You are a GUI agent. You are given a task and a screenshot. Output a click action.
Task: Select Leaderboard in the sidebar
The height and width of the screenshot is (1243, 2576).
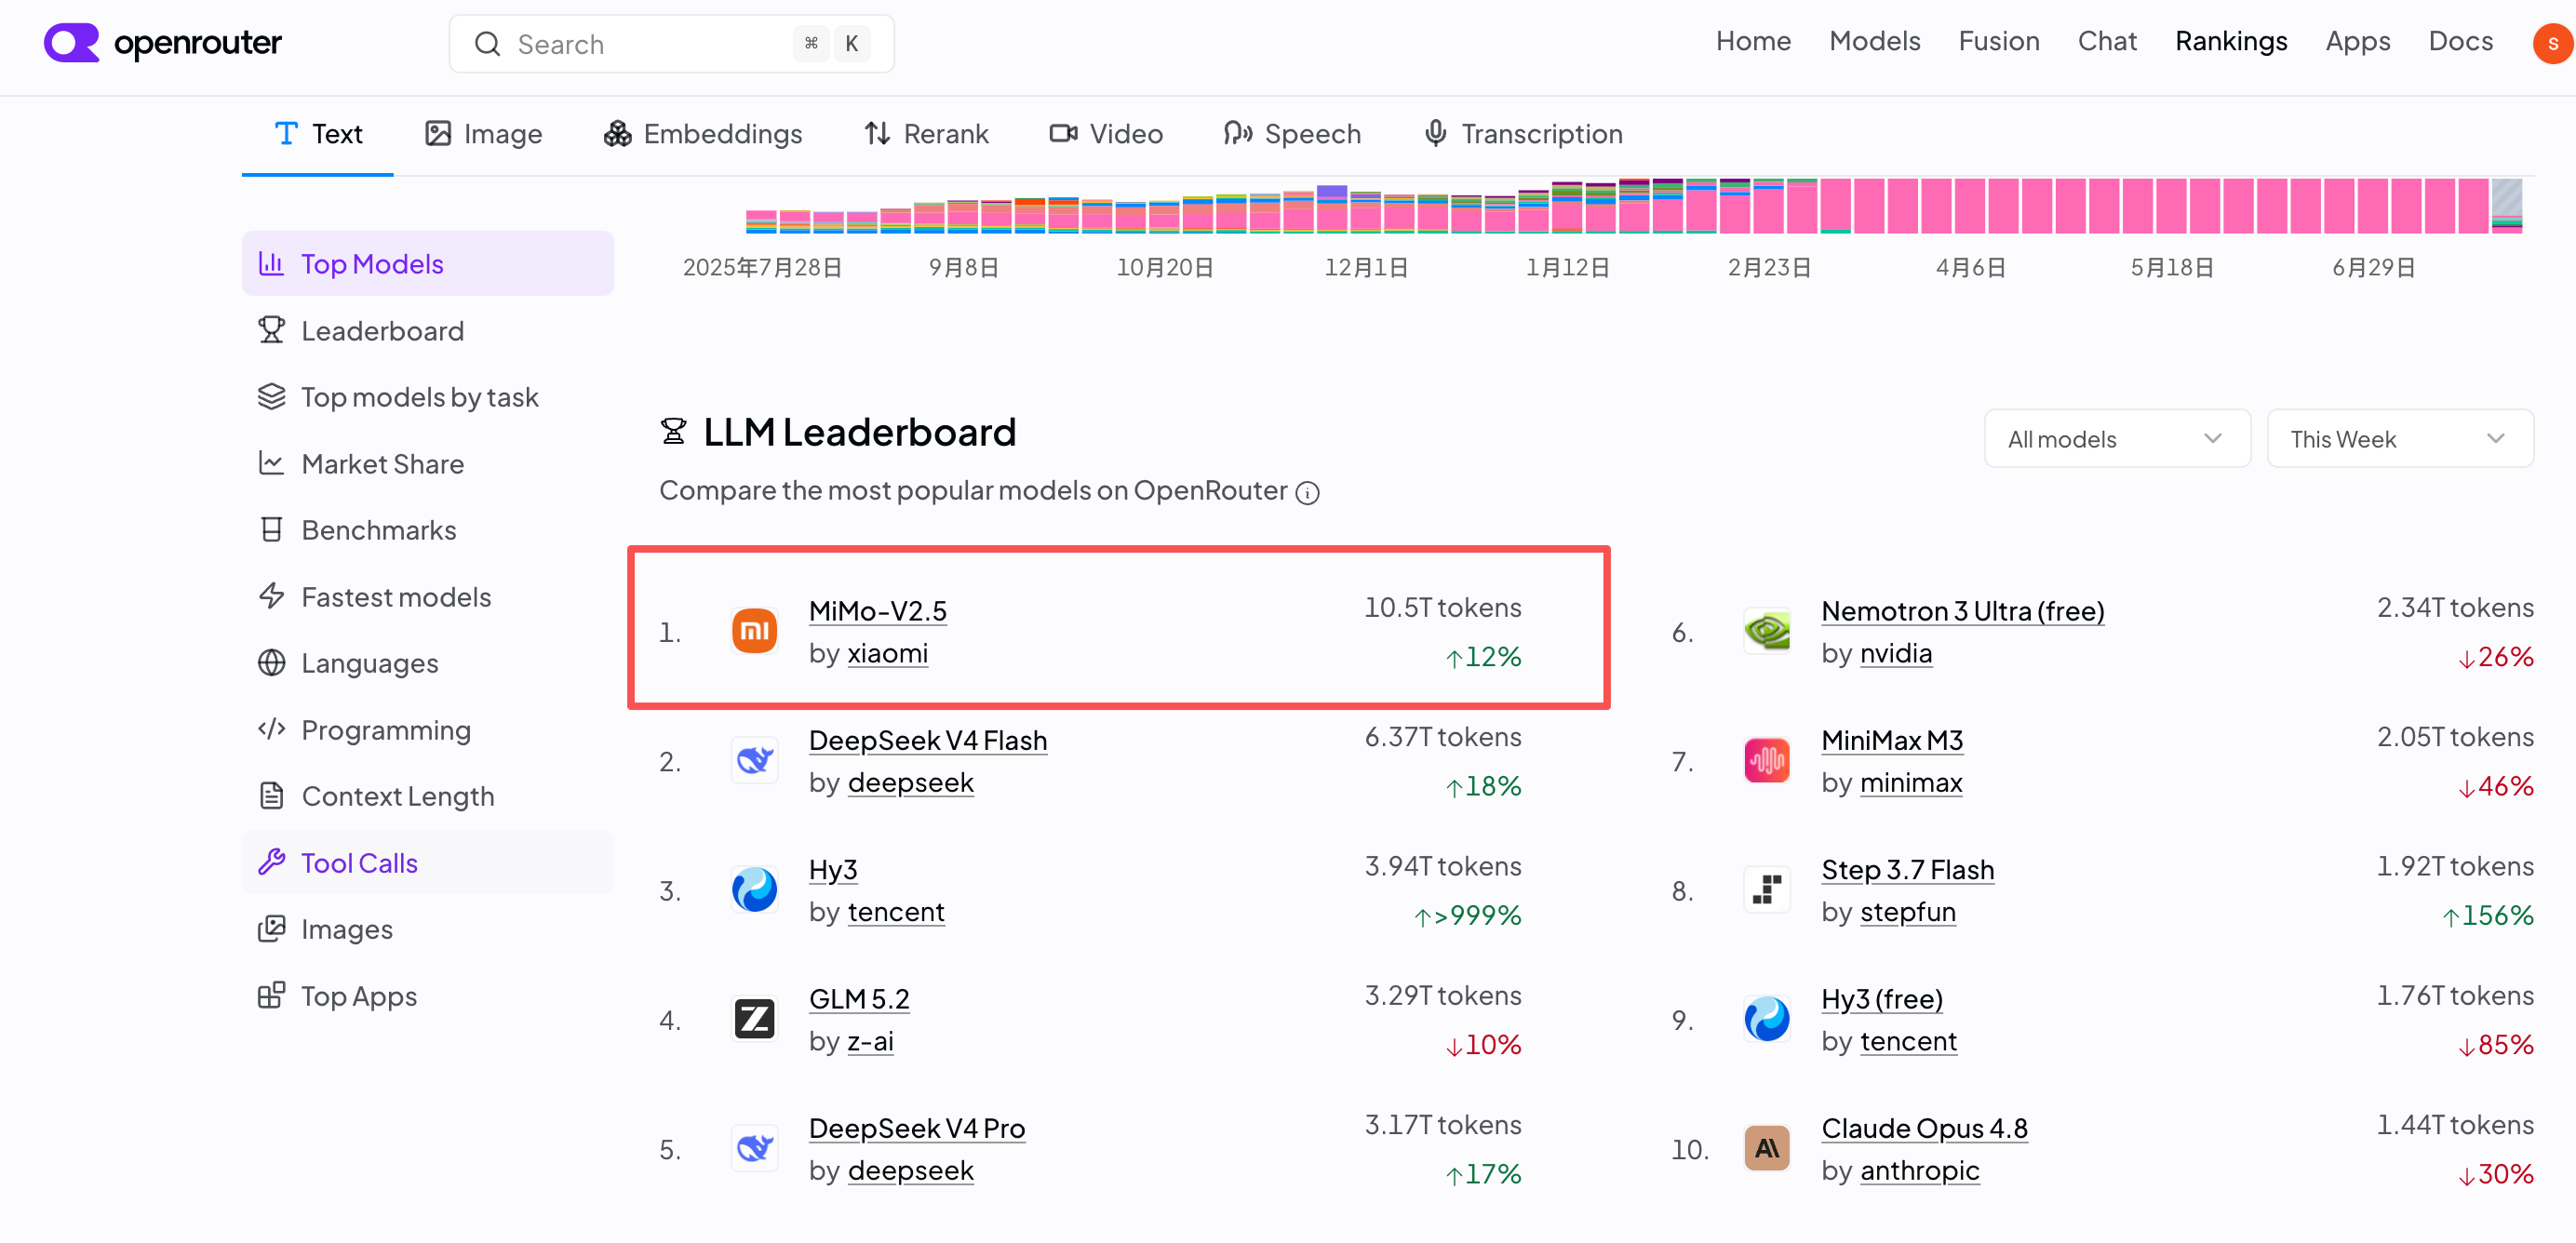[428, 331]
